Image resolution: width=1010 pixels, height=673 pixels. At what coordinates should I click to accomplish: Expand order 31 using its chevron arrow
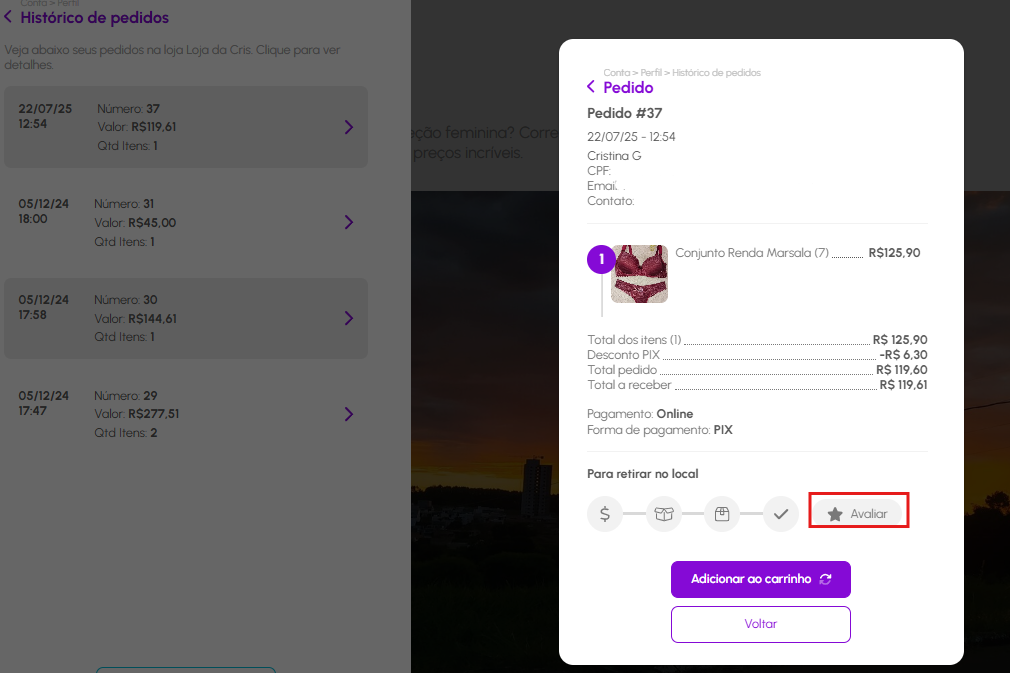click(349, 222)
